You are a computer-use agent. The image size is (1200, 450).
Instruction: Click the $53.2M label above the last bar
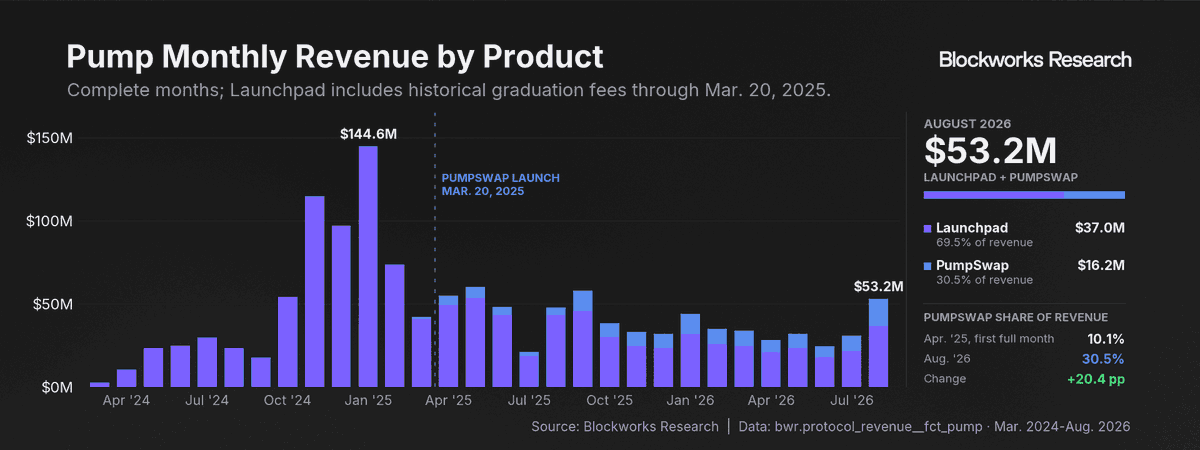878,286
